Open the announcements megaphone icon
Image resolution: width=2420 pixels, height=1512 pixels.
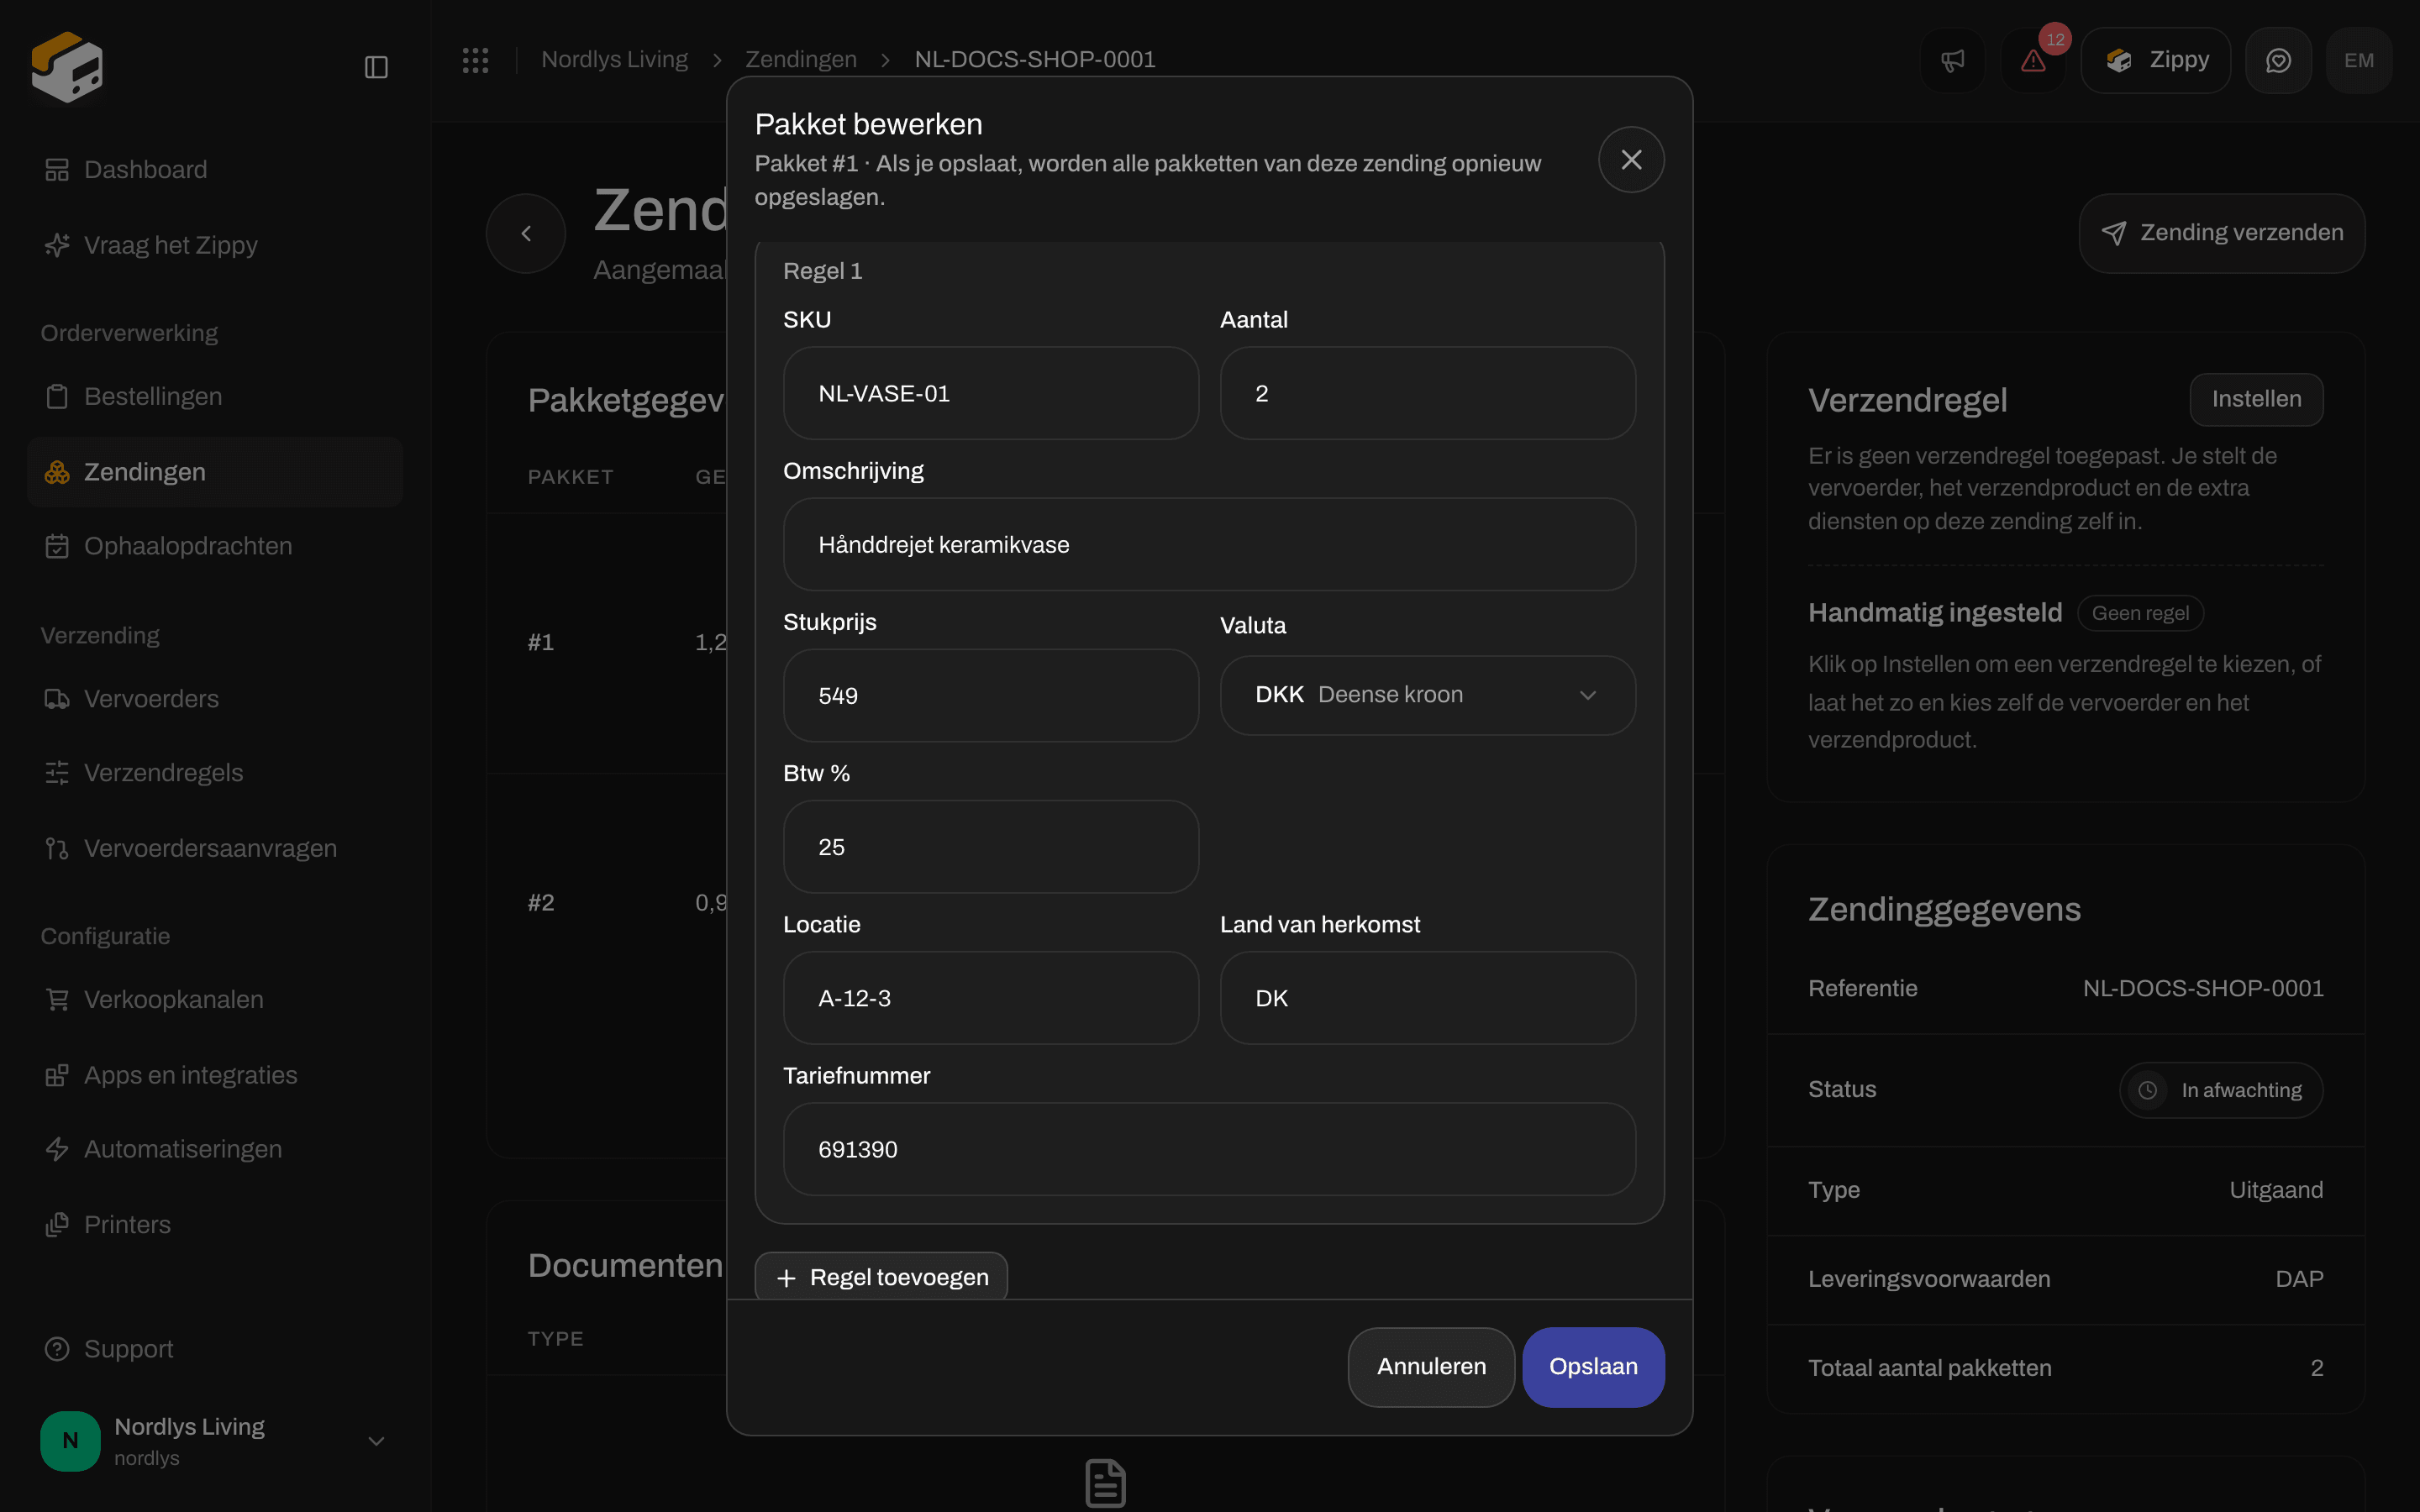point(1952,61)
